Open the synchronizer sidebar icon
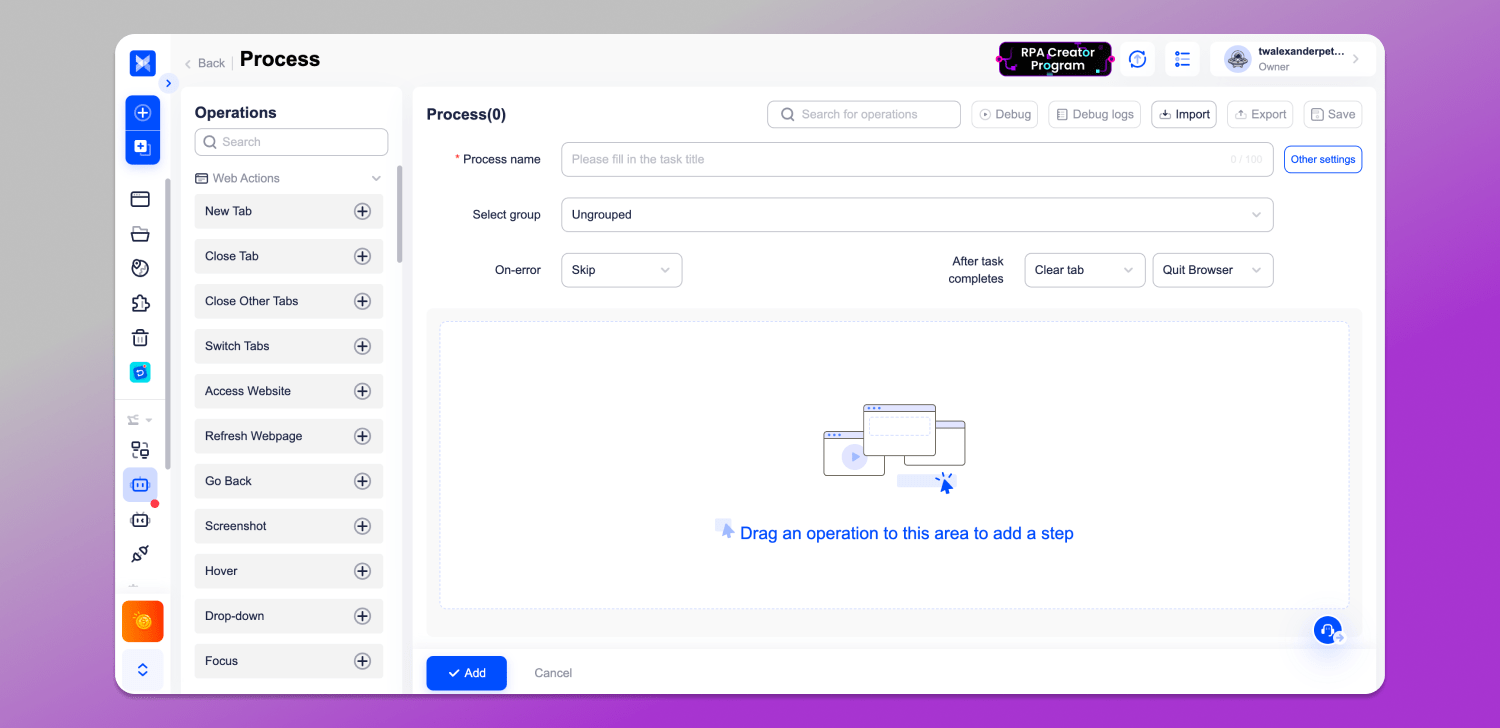1500x728 pixels. click(140, 450)
